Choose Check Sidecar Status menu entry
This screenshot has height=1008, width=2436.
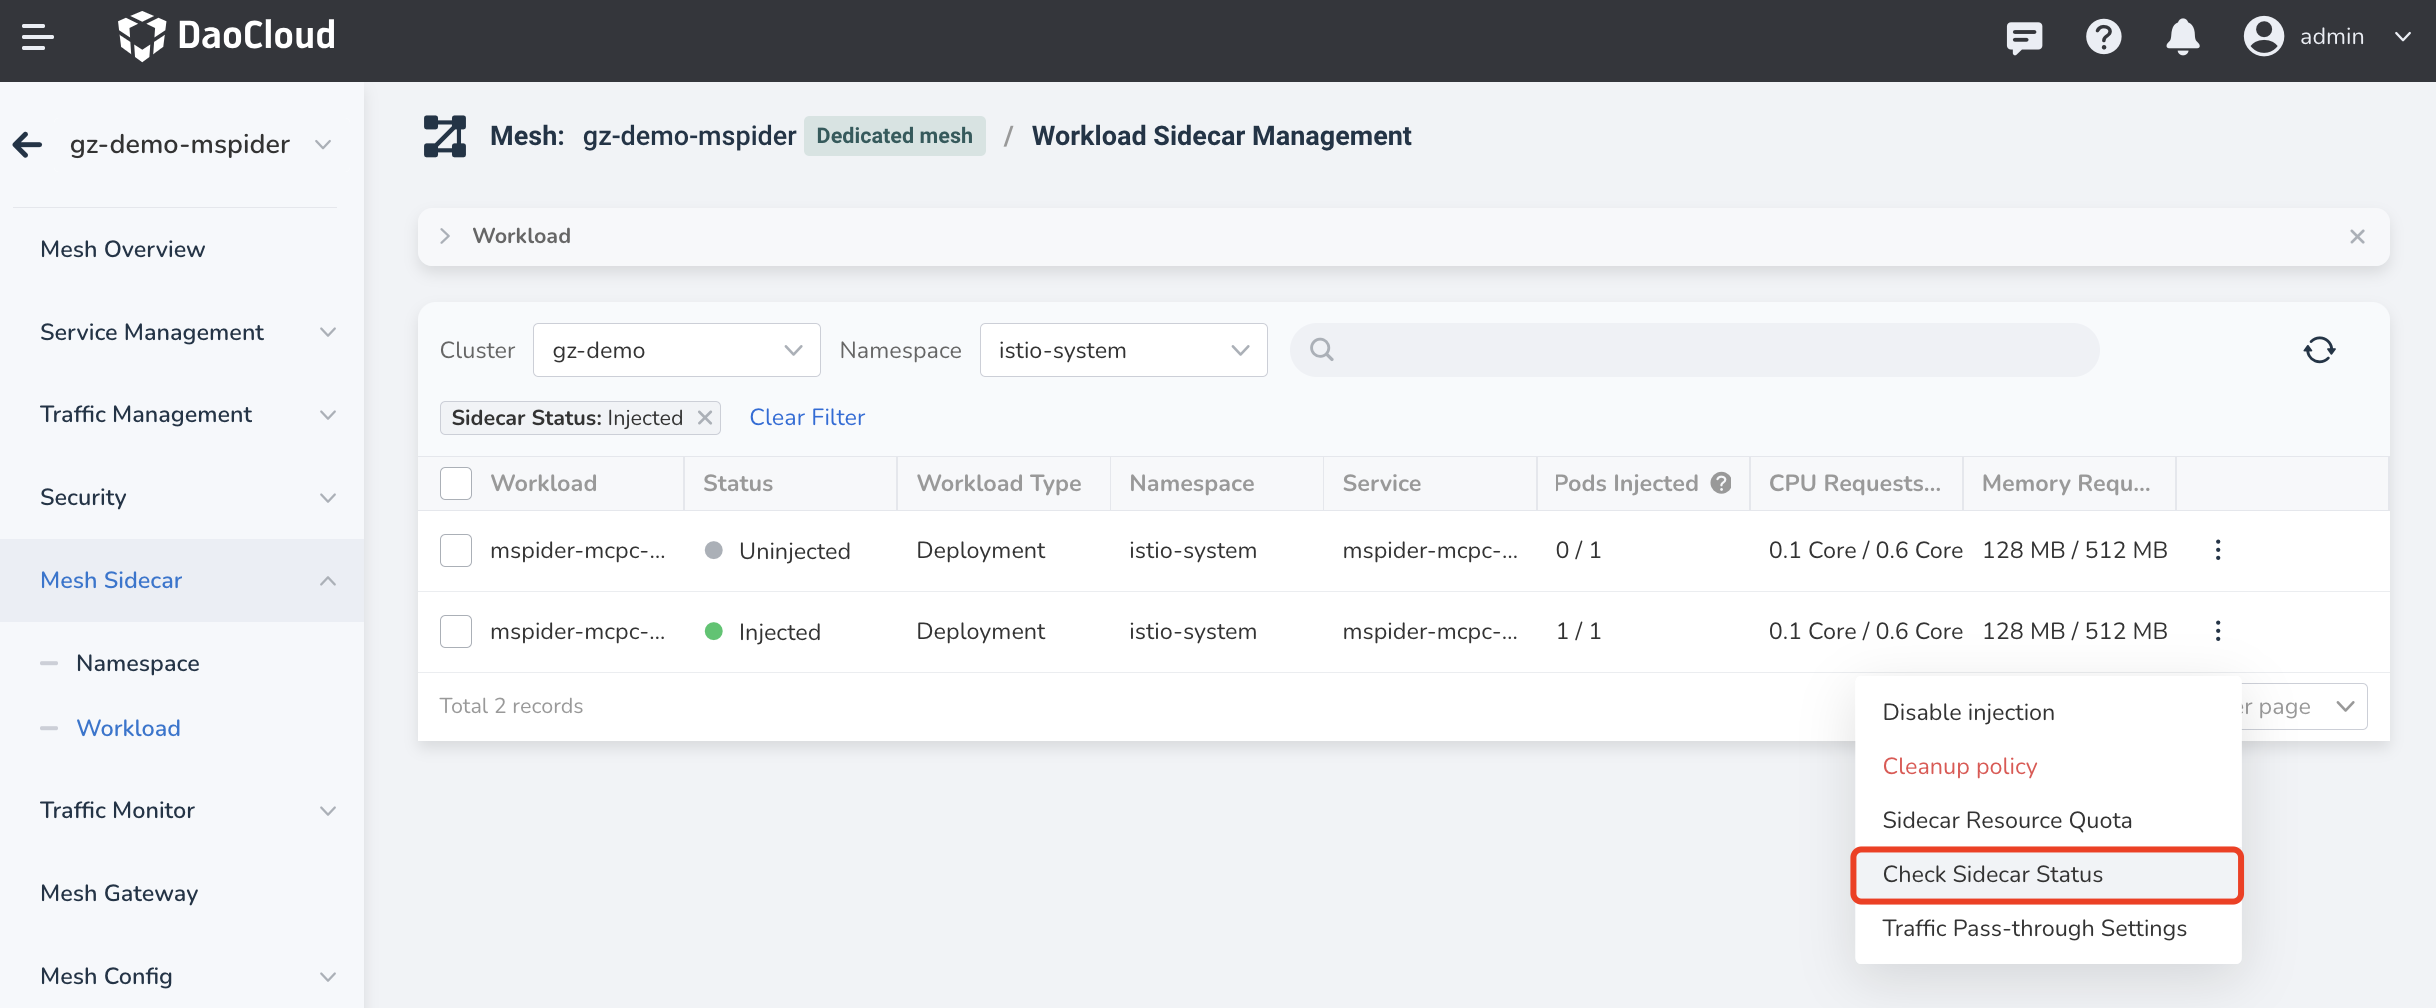click(x=2048, y=875)
